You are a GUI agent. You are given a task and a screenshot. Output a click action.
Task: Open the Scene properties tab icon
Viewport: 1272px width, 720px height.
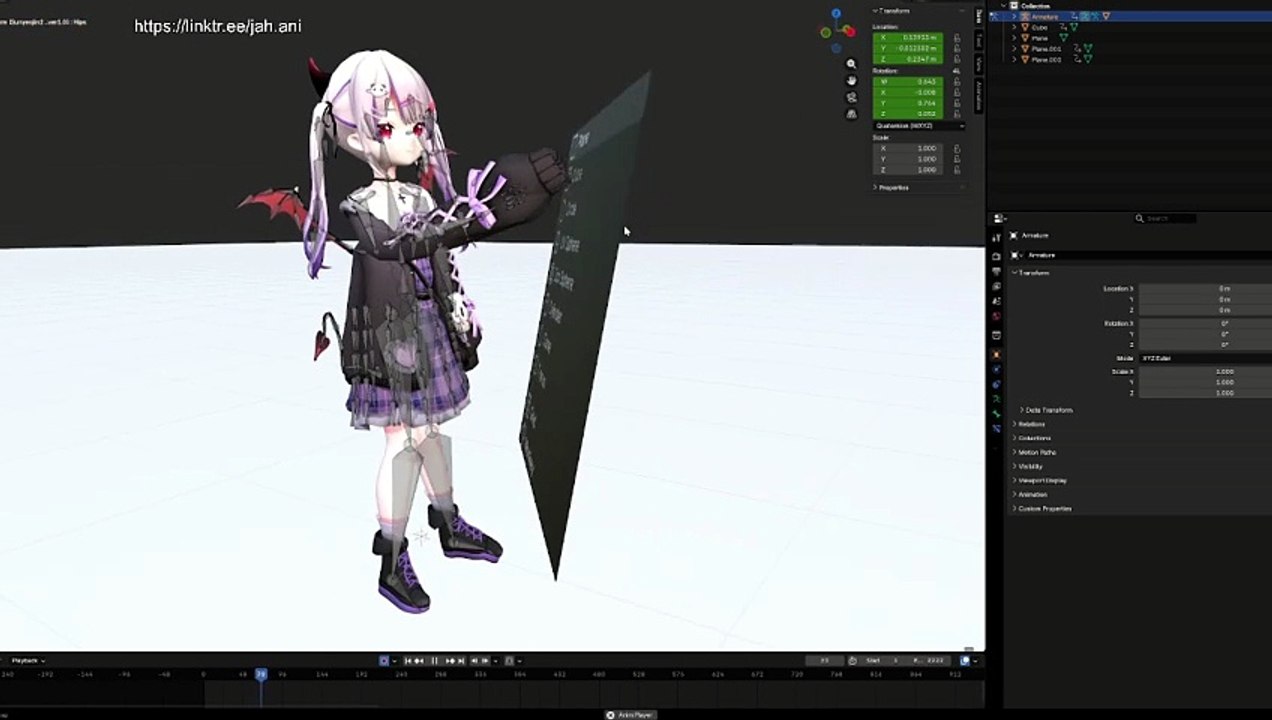(996, 301)
